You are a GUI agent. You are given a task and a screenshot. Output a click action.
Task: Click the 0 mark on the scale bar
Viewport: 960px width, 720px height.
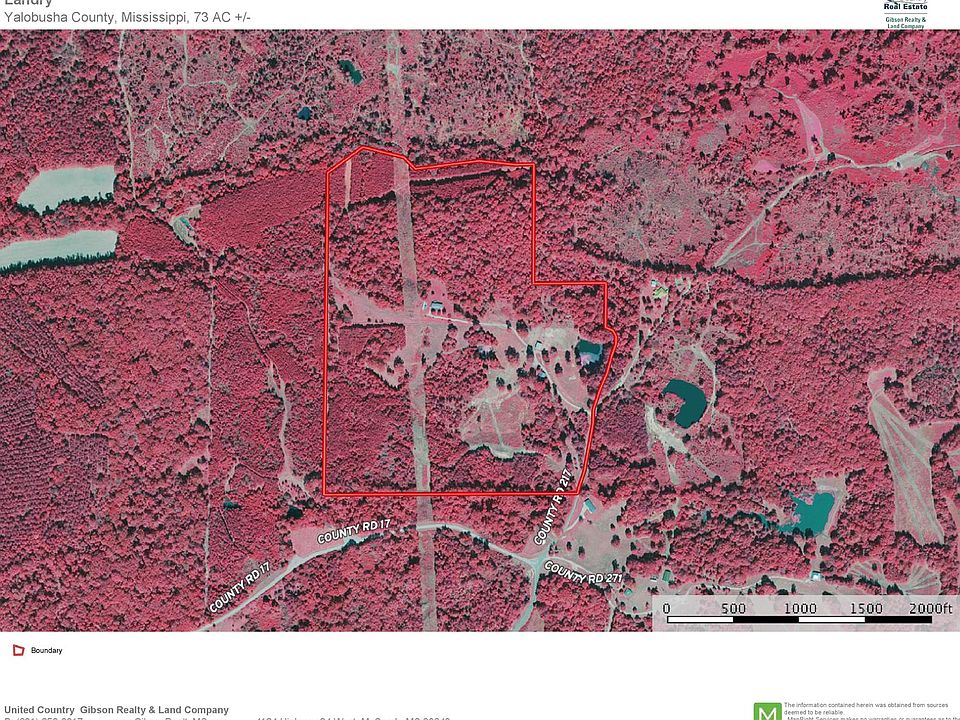[667, 608]
